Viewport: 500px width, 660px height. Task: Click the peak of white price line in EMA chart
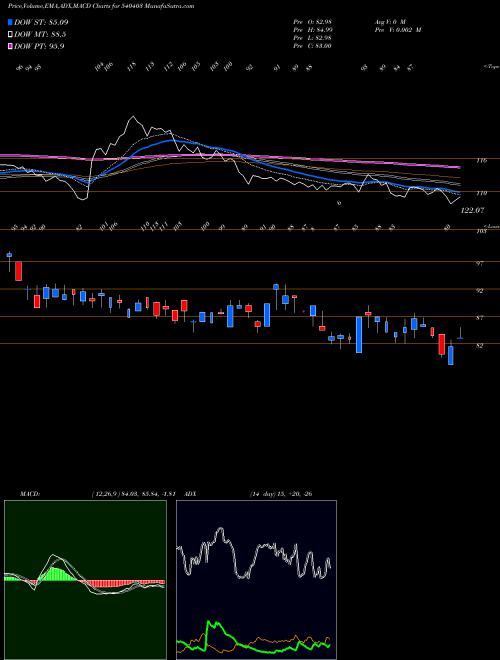tap(133, 117)
